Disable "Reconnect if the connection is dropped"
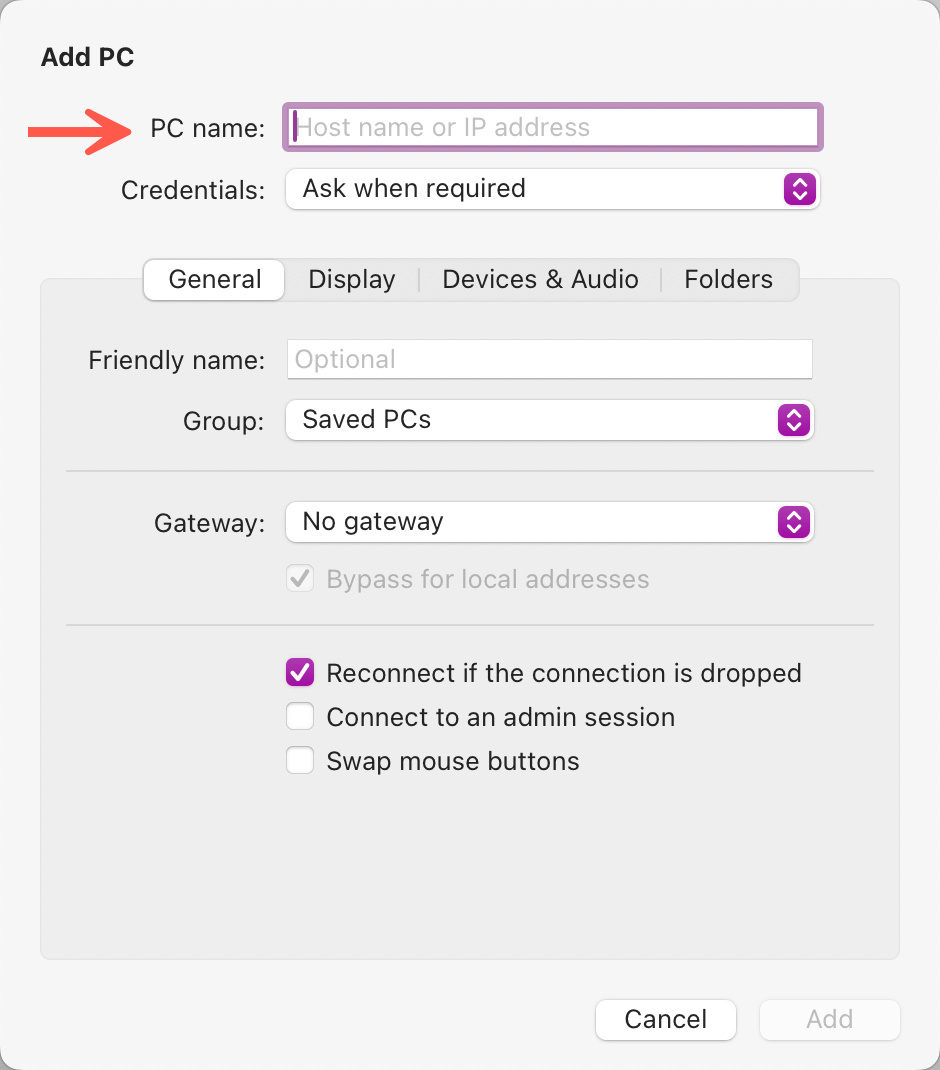Image resolution: width=940 pixels, height=1070 pixels. [299, 673]
